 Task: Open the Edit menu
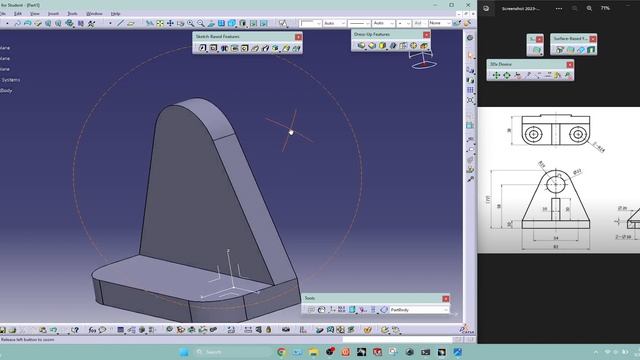click(x=18, y=13)
